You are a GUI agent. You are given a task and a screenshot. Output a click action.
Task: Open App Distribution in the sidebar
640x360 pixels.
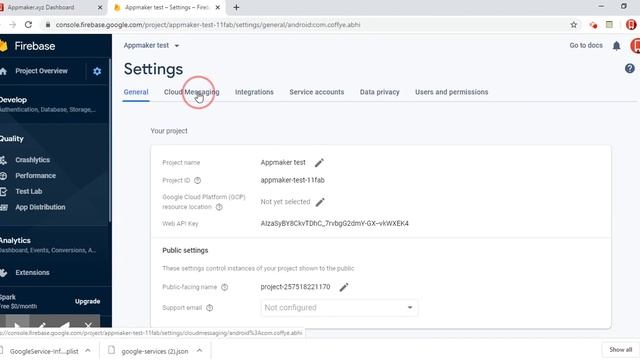pos(40,207)
